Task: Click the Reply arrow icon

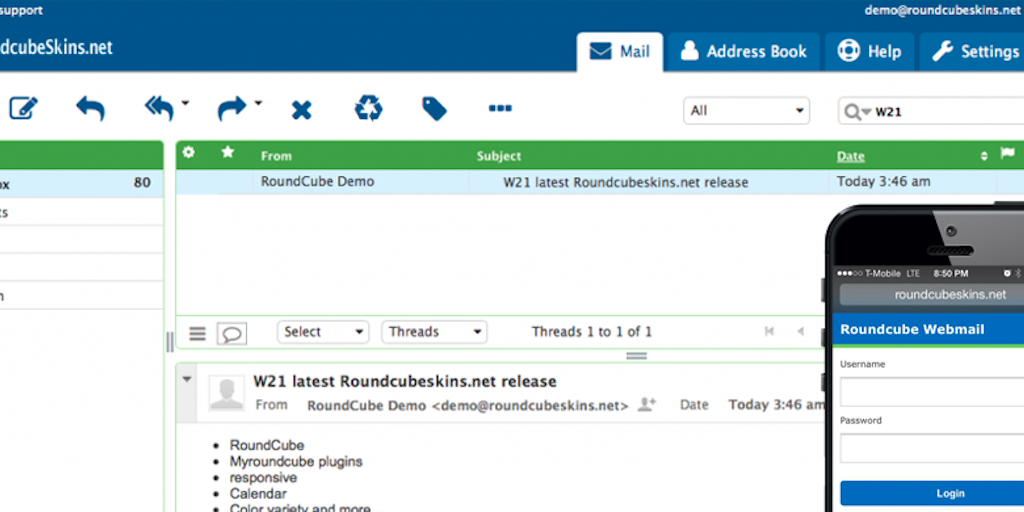Action: 90,108
